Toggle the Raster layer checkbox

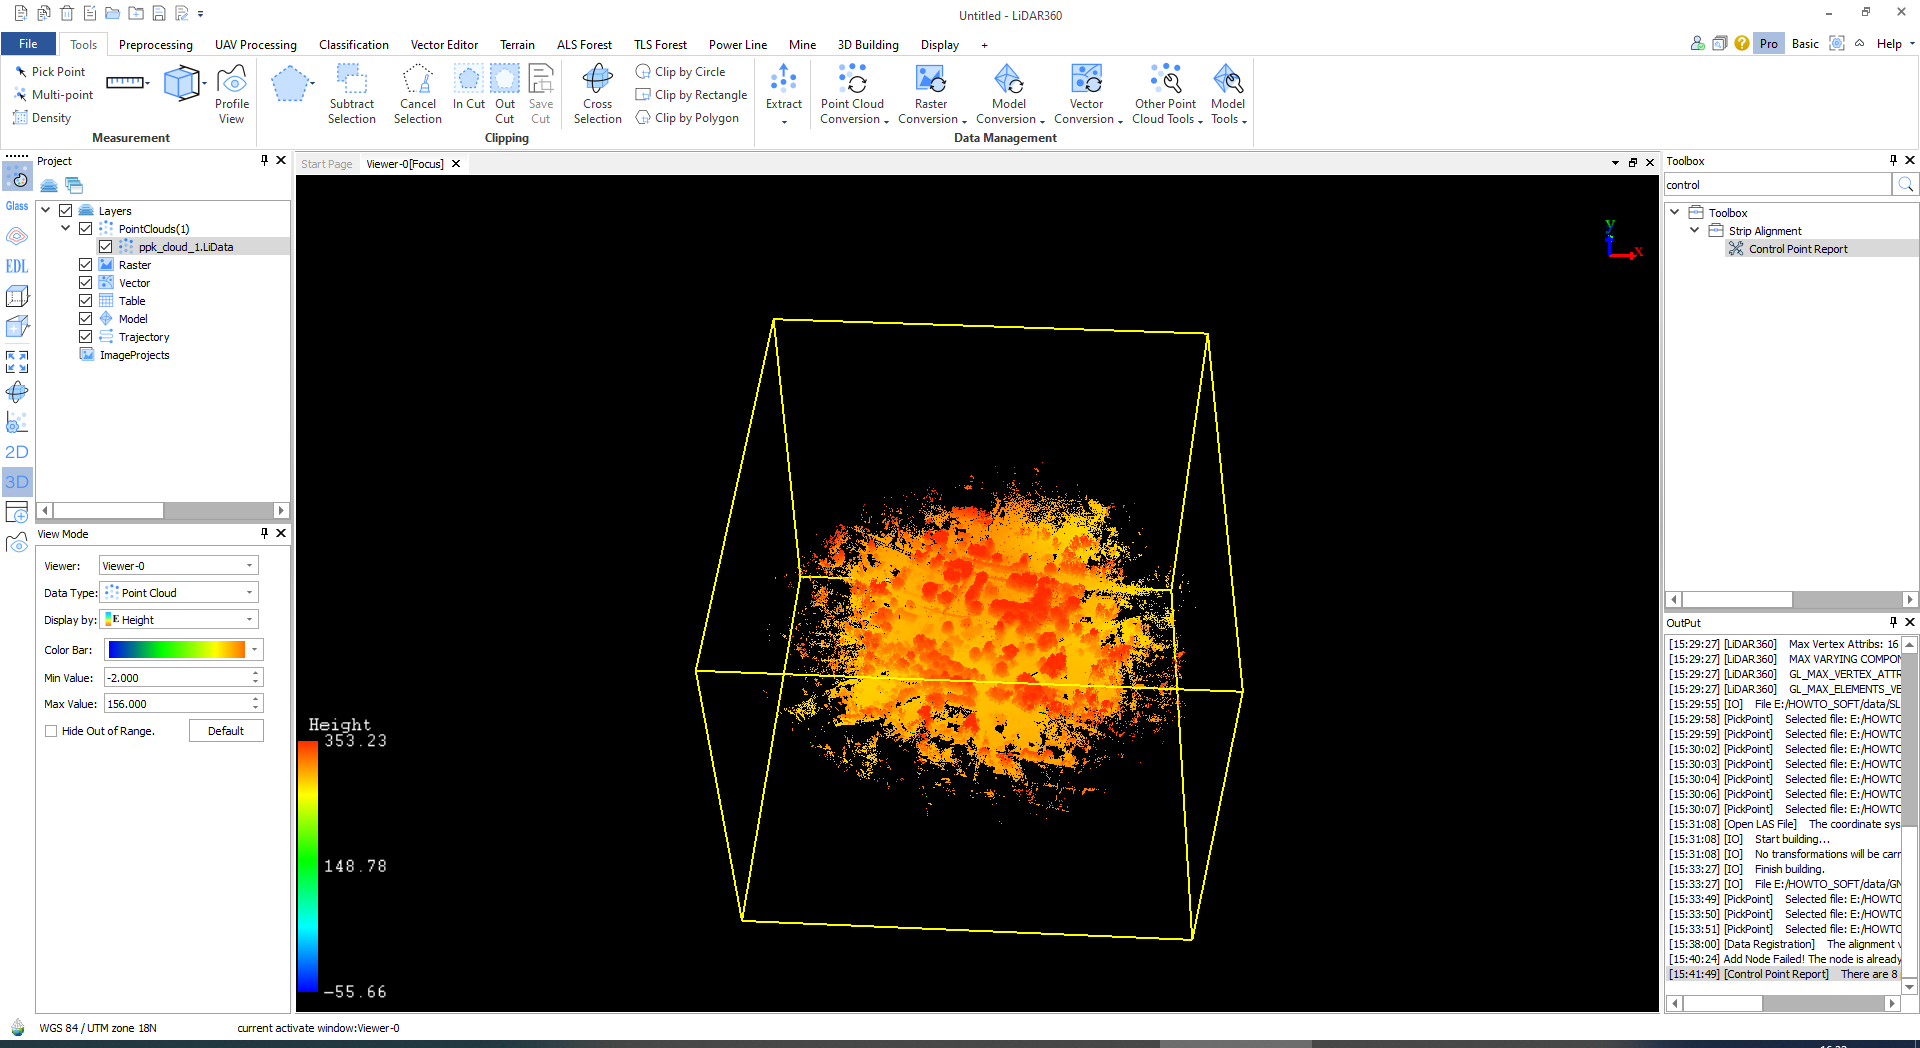click(x=86, y=265)
